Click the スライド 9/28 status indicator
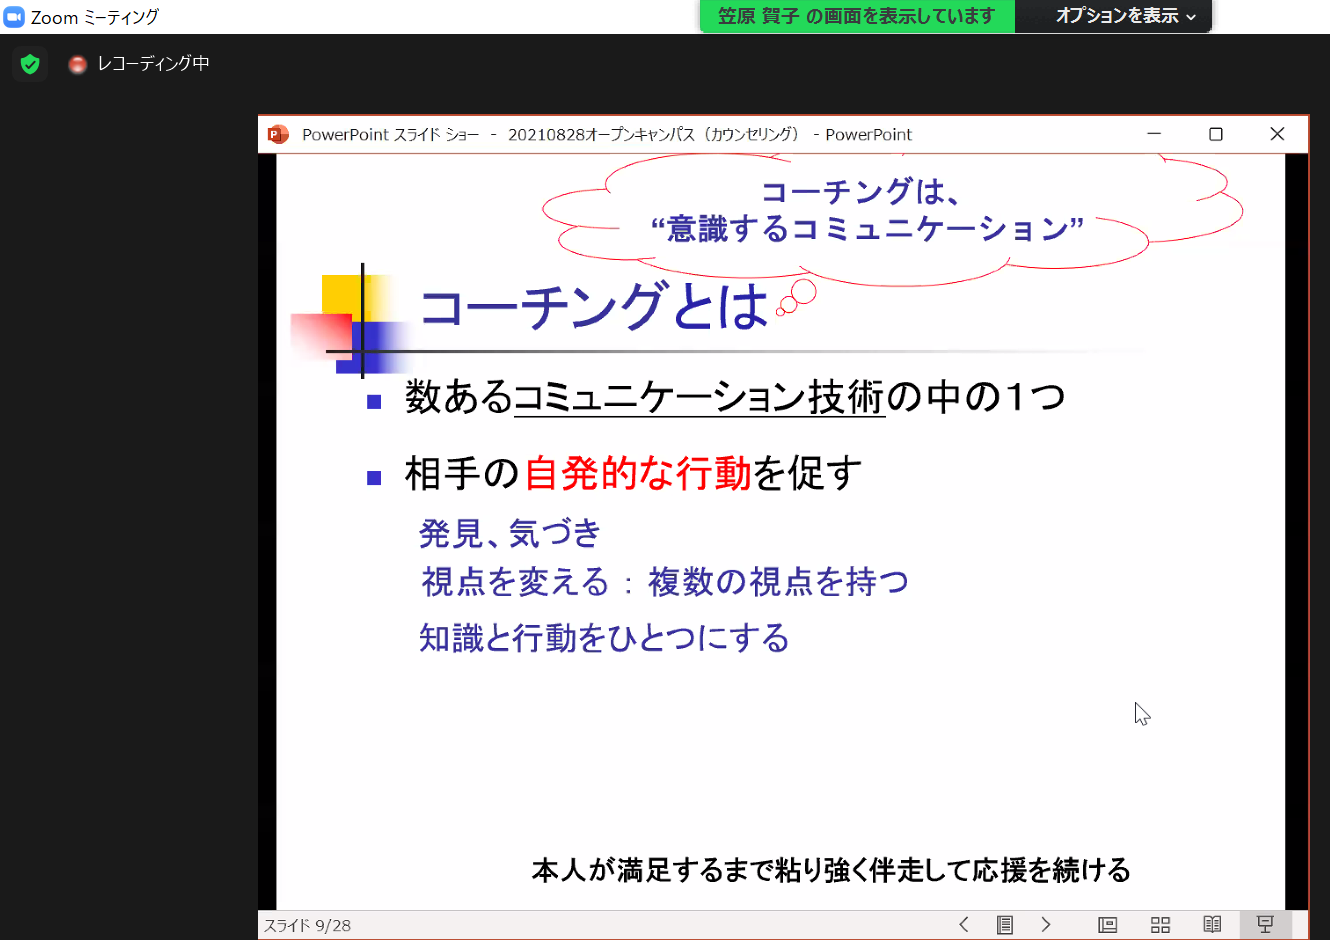 [307, 926]
